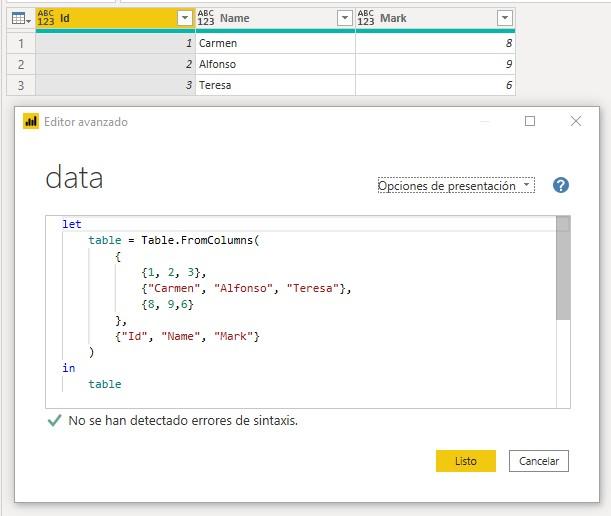This screenshot has width=611, height=516.
Task: Click the Cancelar button
Action: 539,461
